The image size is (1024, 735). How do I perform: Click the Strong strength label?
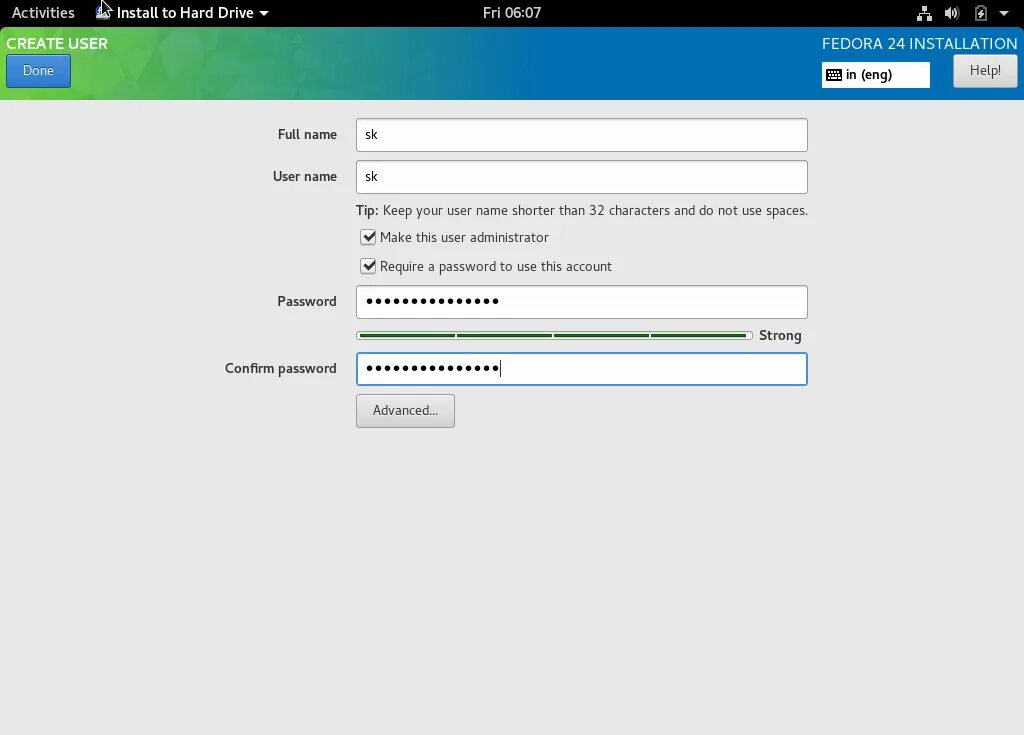(780, 336)
